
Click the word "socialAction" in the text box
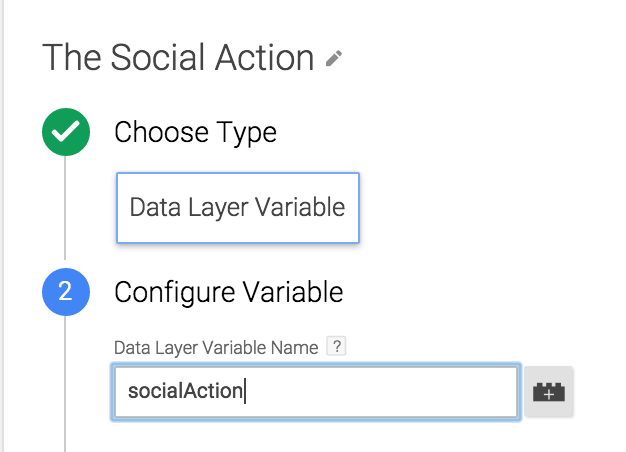185,391
